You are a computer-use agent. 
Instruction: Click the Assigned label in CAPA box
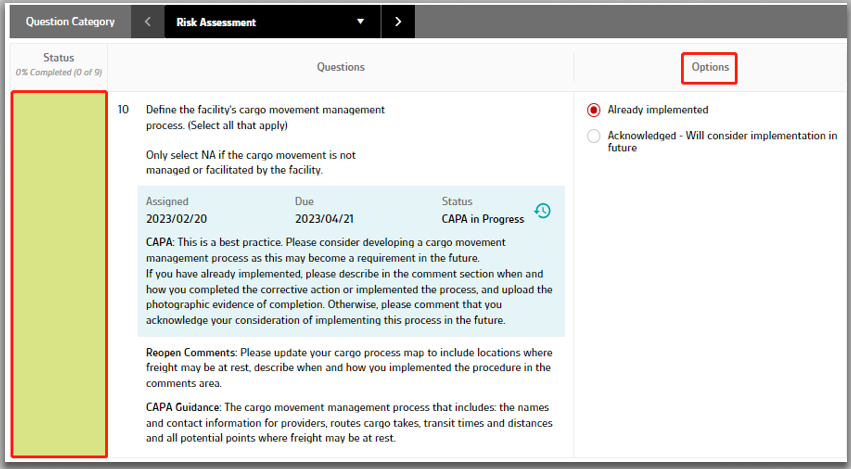tap(167, 201)
